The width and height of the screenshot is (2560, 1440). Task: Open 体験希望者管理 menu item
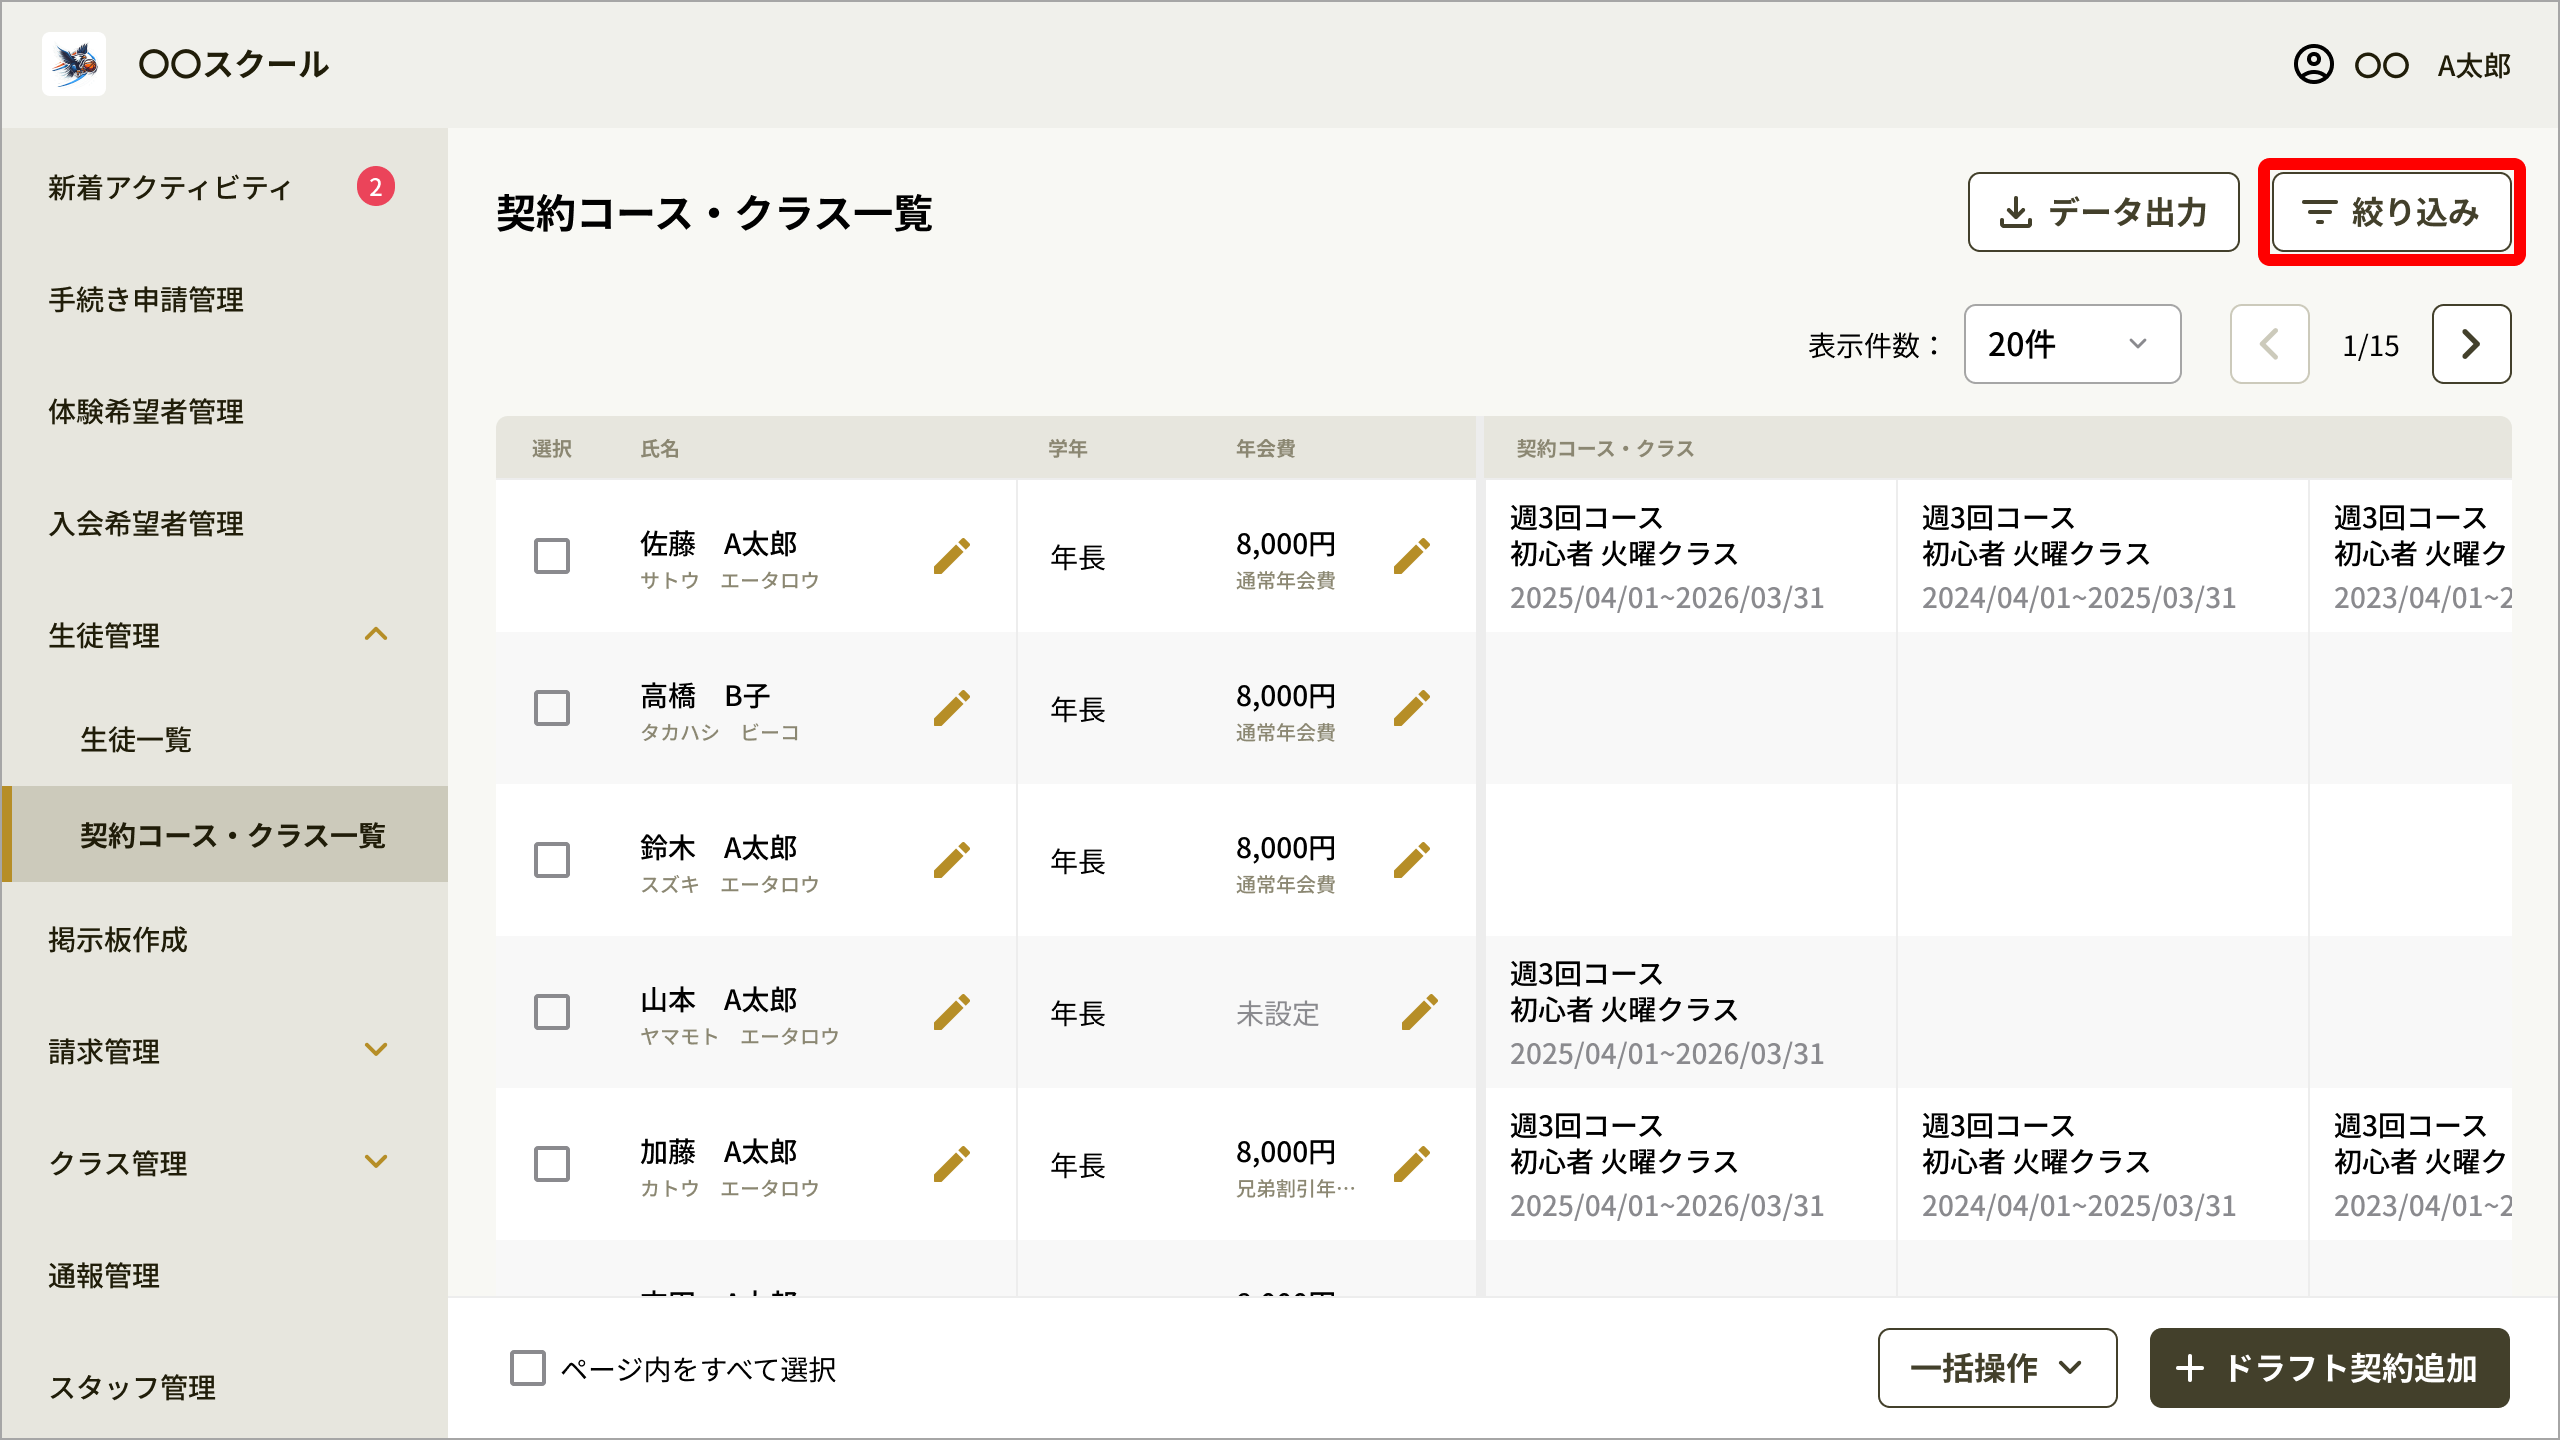click(224, 411)
